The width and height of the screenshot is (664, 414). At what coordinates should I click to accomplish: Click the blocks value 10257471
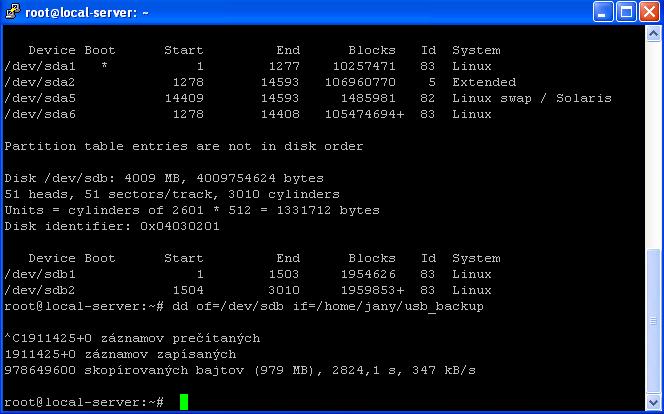coord(364,66)
